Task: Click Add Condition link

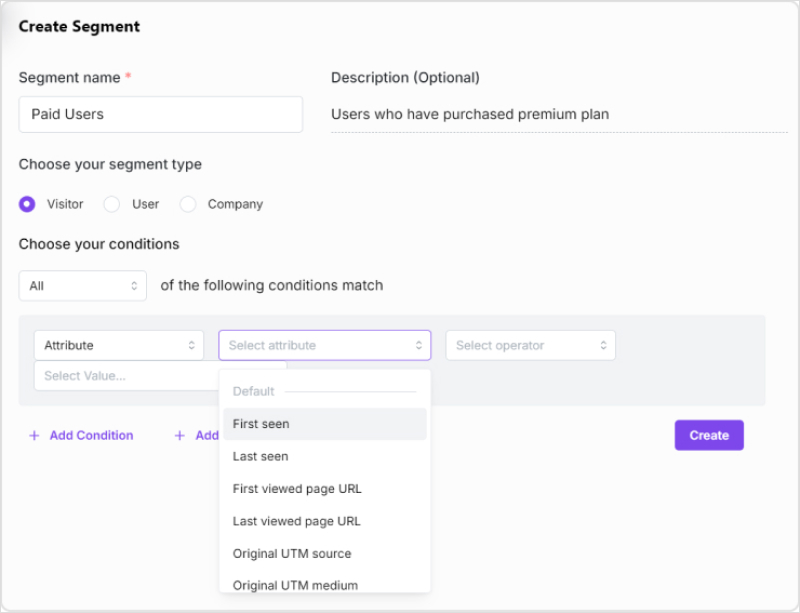Action: (x=91, y=435)
